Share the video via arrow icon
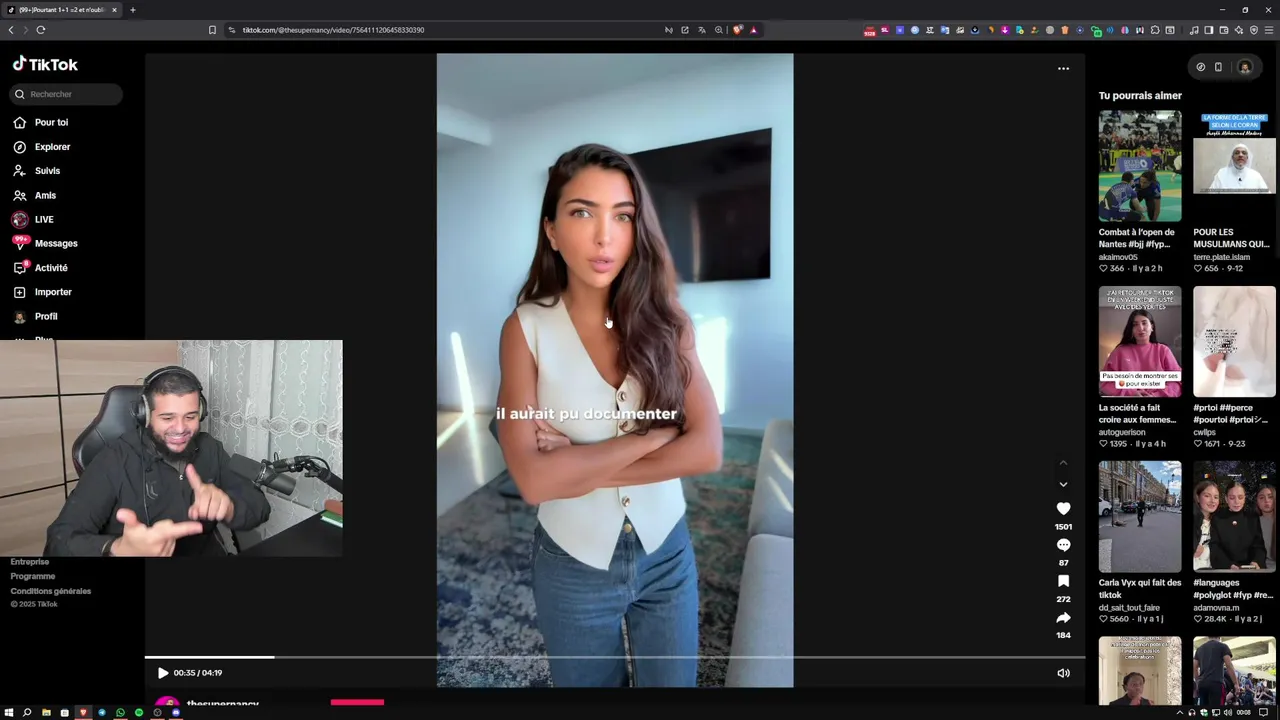 pyautogui.click(x=1063, y=617)
